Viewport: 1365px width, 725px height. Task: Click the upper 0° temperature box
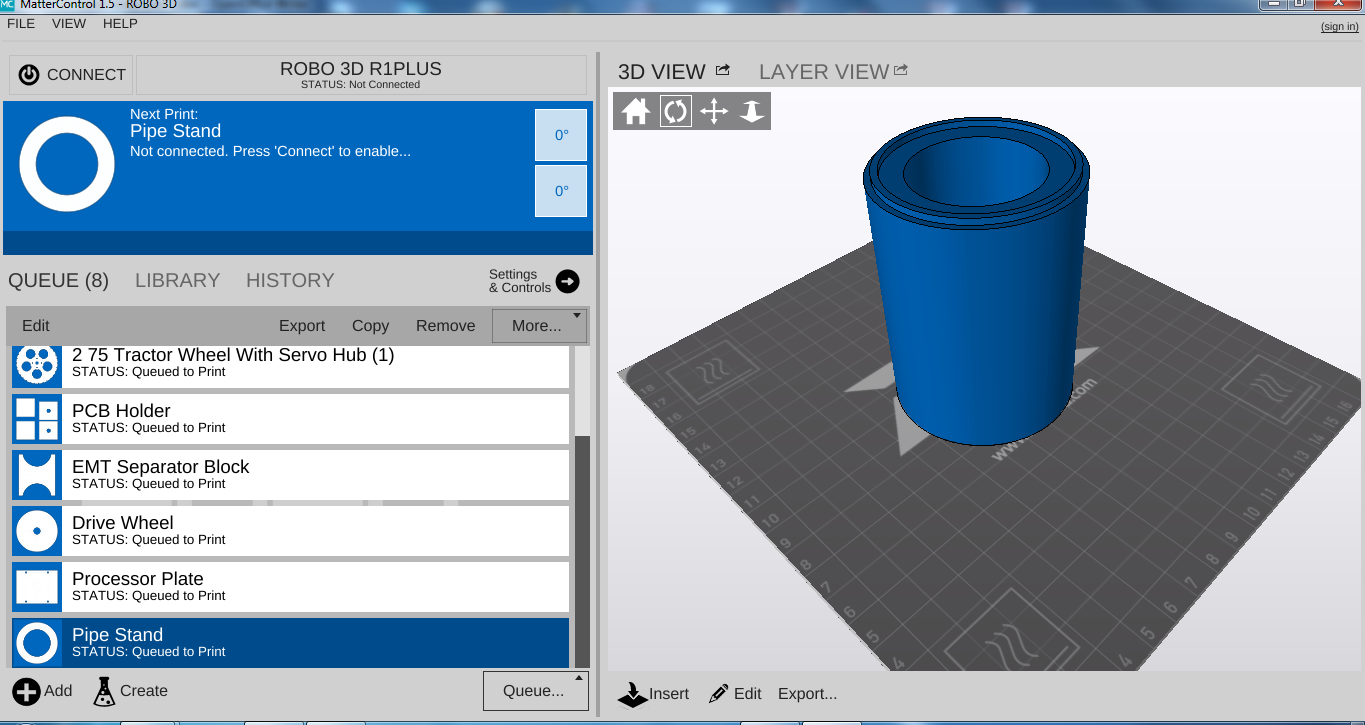561,135
